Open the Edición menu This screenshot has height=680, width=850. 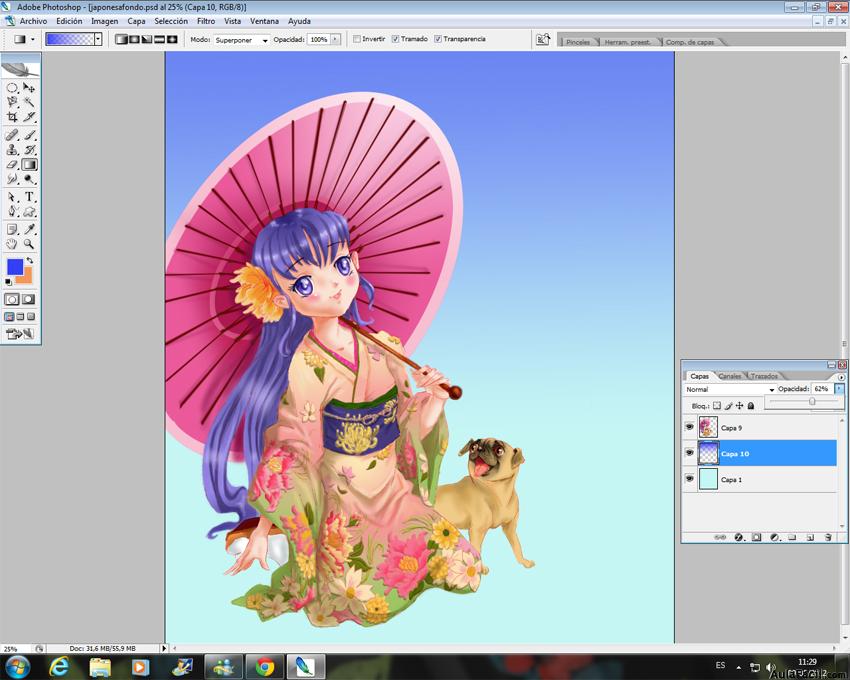(69, 21)
